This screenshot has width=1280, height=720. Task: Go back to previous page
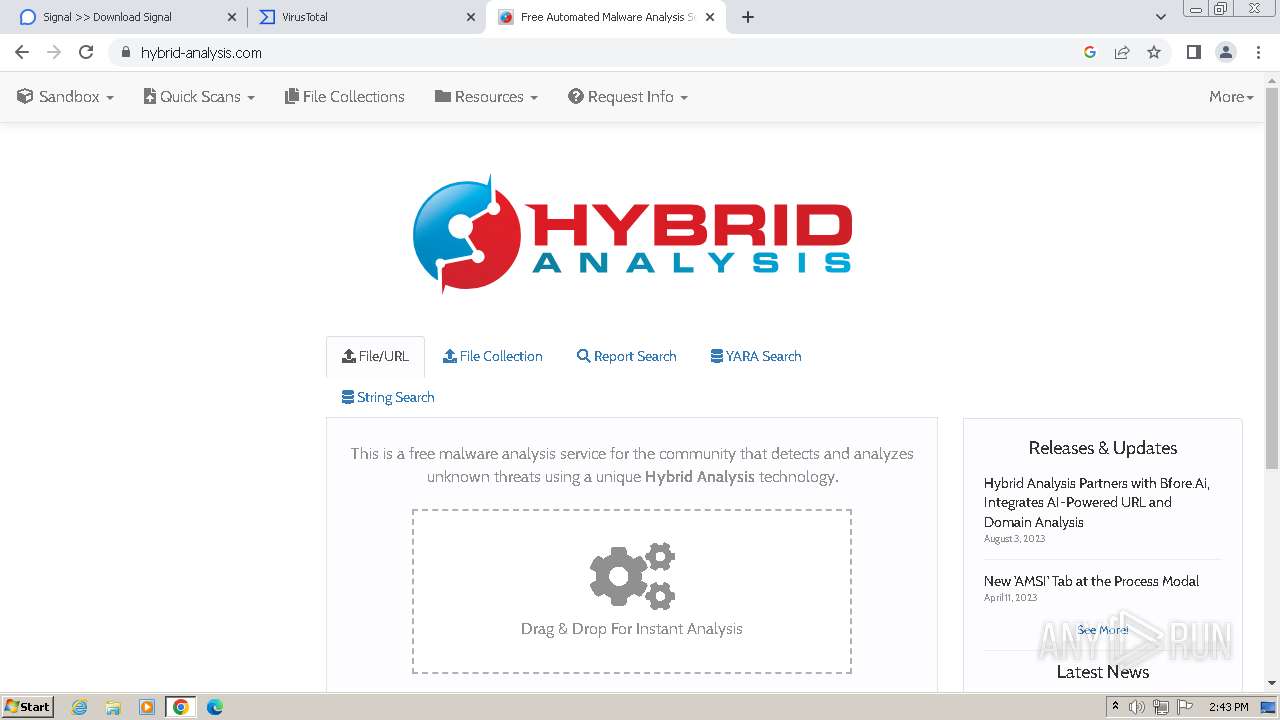pos(22,52)
